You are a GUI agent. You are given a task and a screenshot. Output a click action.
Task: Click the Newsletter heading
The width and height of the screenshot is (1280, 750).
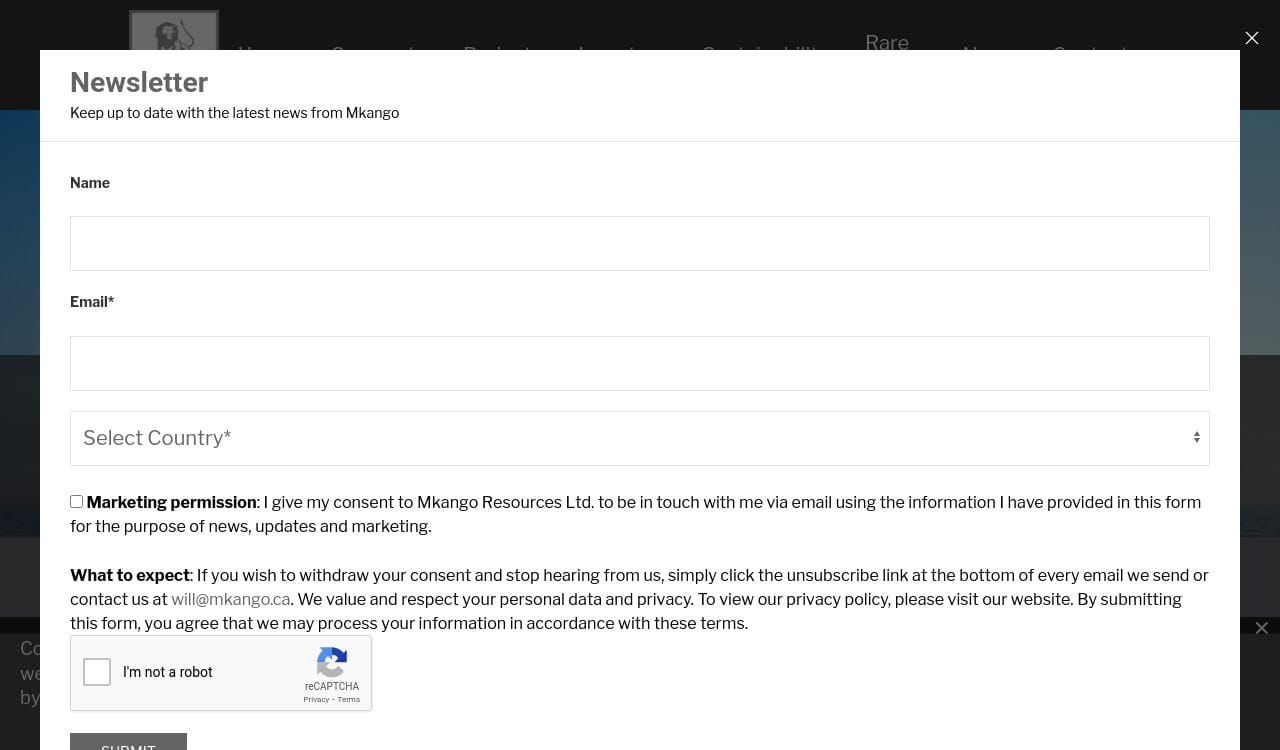(139, 83)
